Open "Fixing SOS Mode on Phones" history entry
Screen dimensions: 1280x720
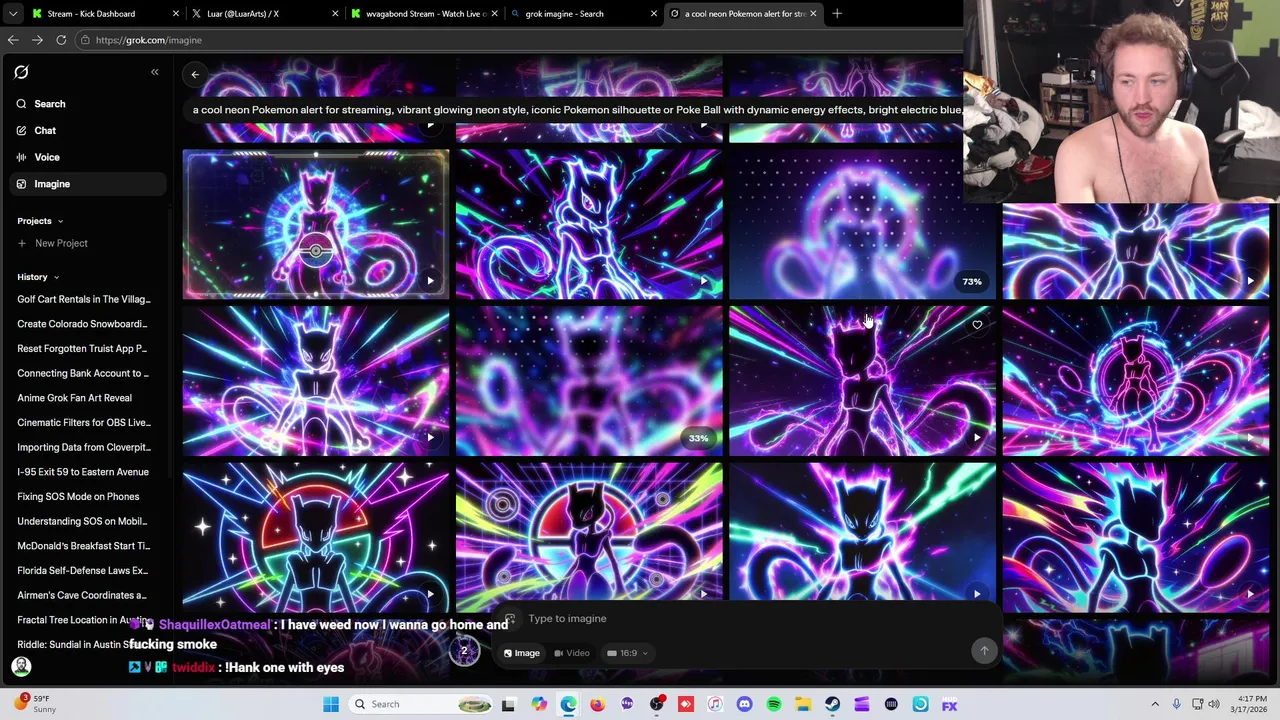[x=78, y=497]
